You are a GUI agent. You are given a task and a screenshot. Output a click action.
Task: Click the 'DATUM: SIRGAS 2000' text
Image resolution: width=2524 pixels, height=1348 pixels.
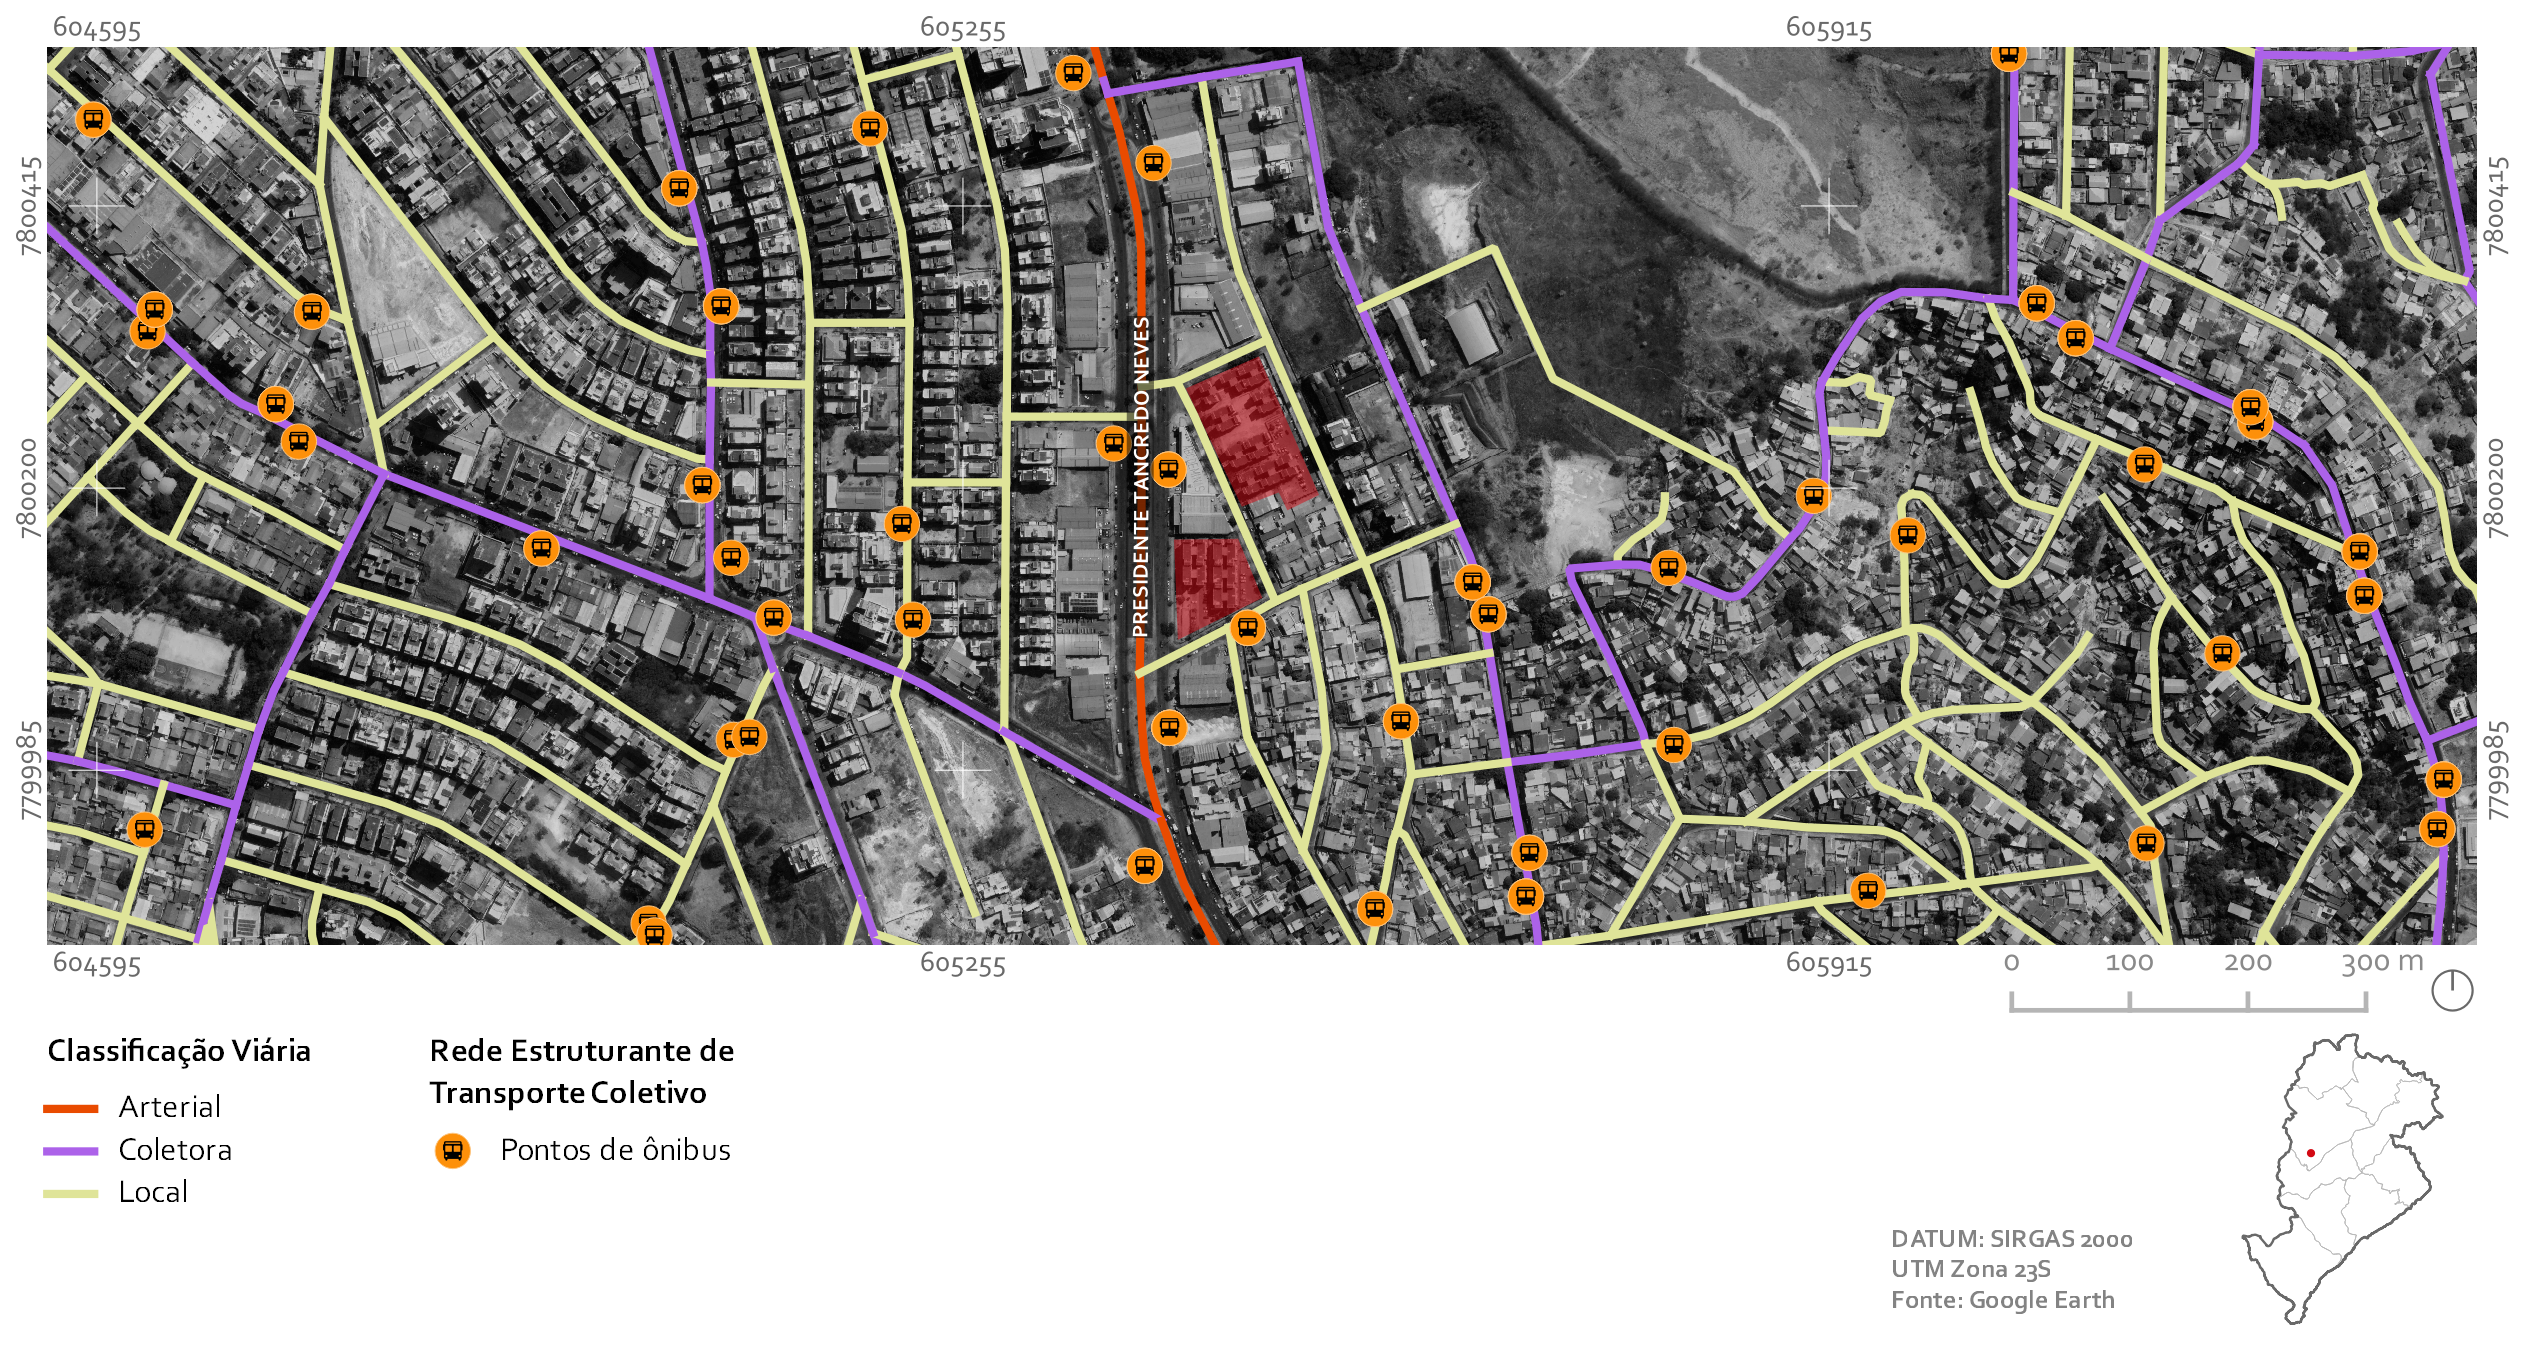(x=2011, y=1239)
